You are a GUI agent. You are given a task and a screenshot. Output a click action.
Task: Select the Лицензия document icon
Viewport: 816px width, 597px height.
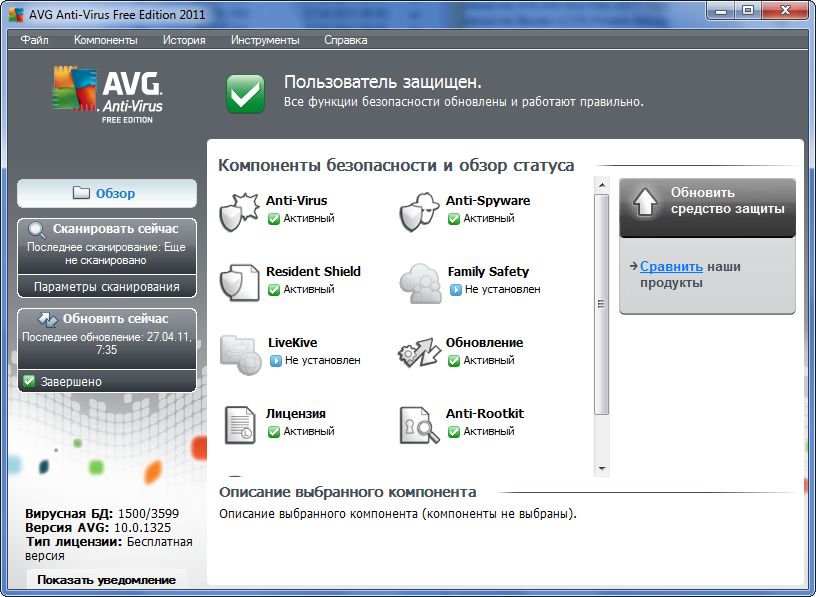coord(240,425)
